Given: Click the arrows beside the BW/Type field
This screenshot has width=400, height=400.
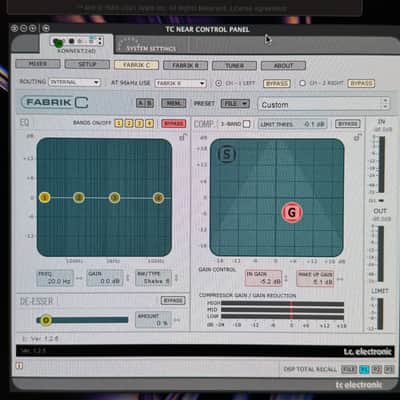Looking at the screenshot, I should (x=176, y=278).
